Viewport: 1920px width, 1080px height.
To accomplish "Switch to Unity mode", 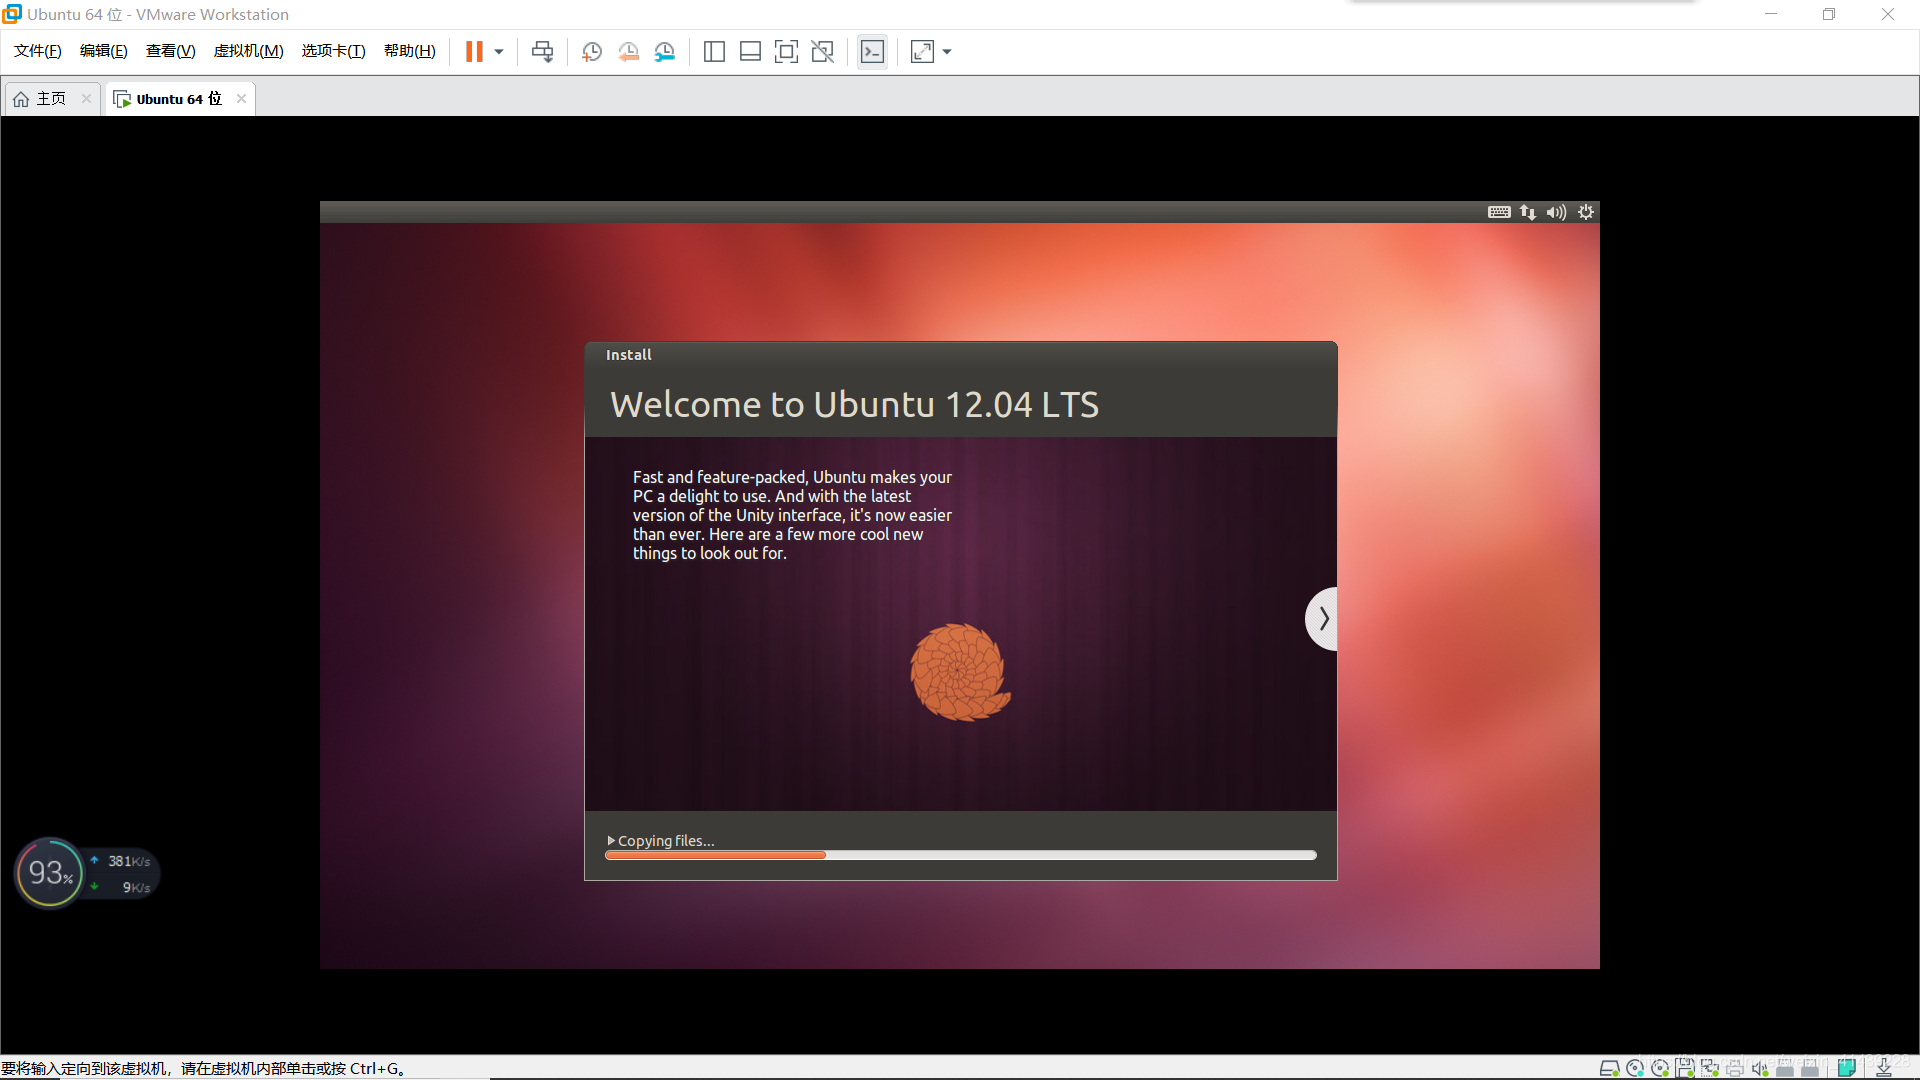I will 822,52.
